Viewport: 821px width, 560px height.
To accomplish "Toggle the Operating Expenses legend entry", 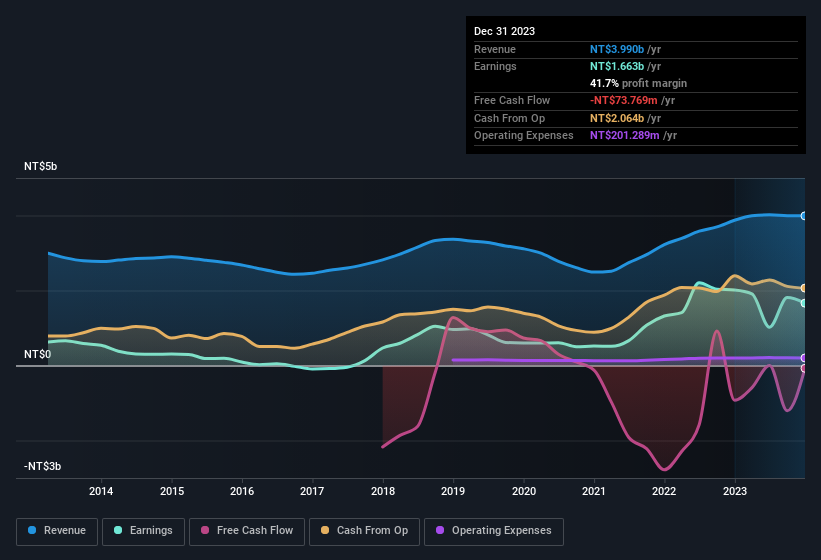I will point(493,531).
